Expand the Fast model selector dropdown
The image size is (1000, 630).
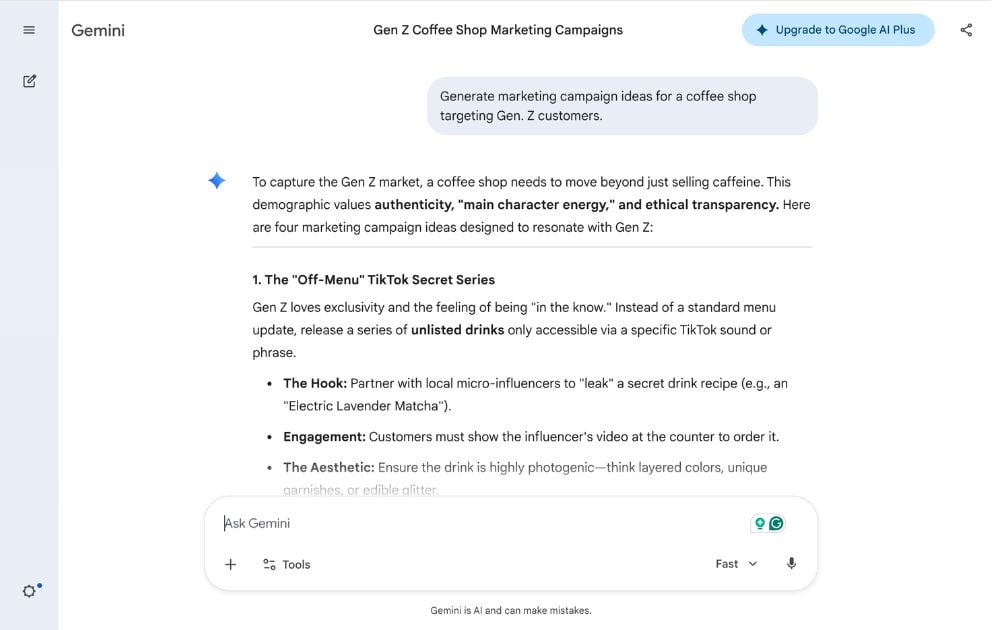[737, 564]
